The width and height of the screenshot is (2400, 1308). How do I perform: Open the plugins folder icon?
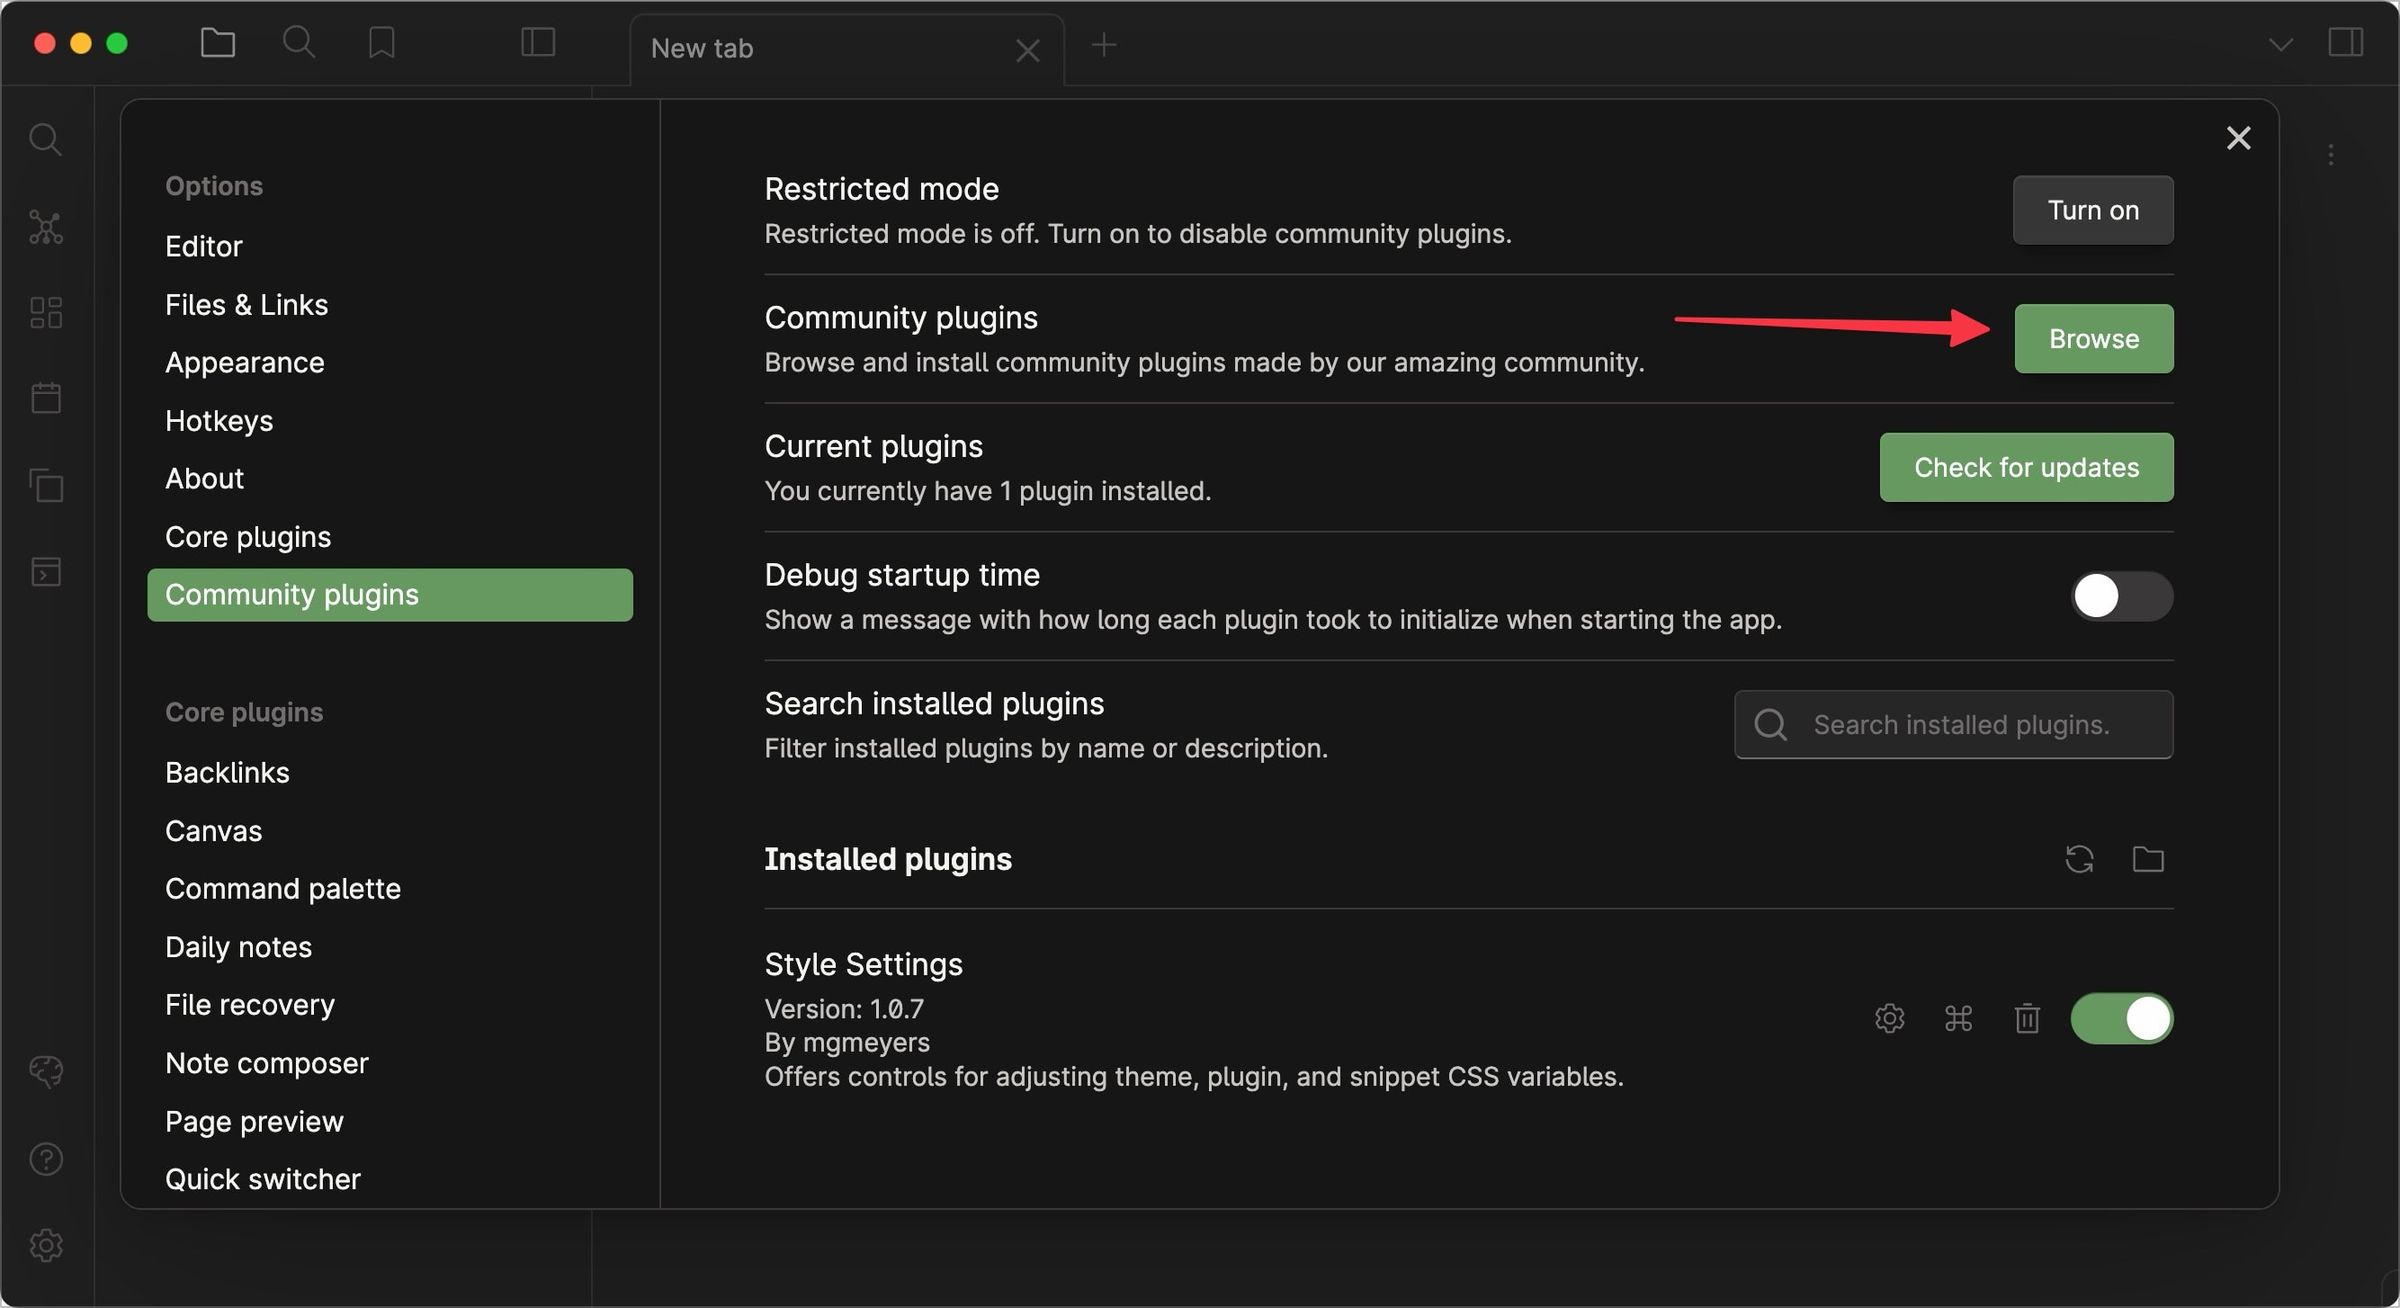click(2148, 859)
